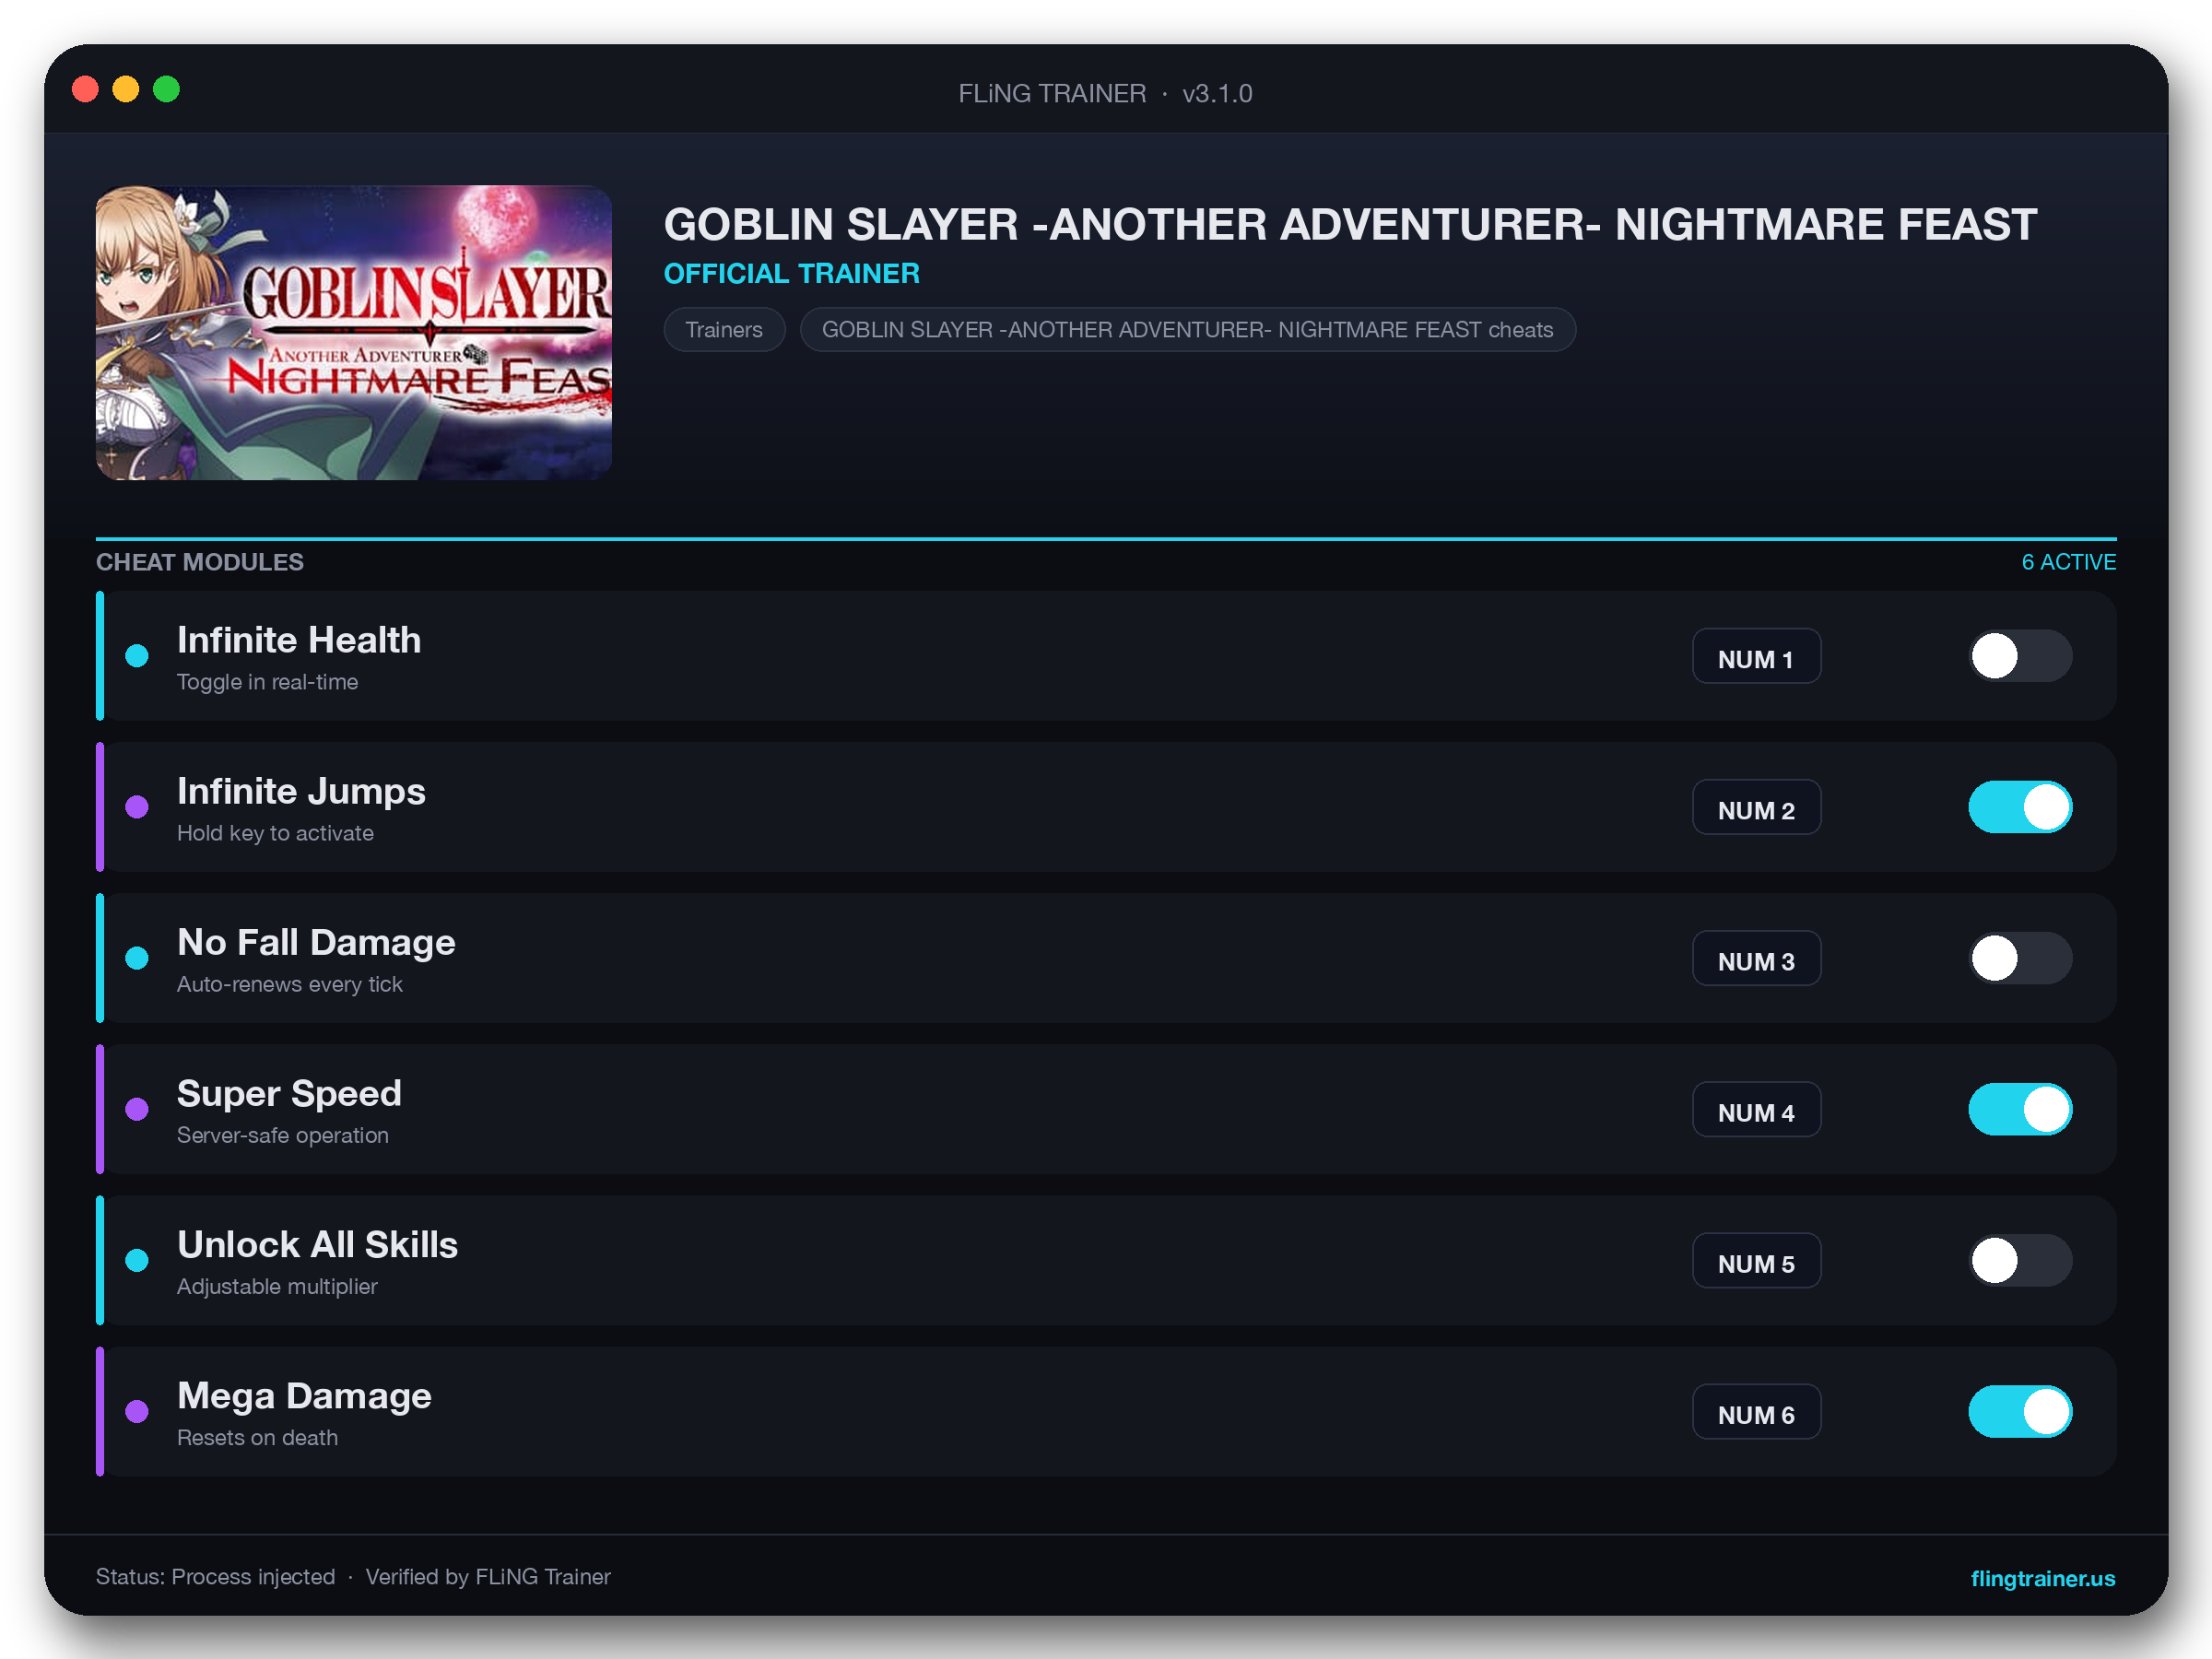2212x1659 pixels.
Task: Select the NUM 3 hotkey badge
Action: coord(1756,958)
